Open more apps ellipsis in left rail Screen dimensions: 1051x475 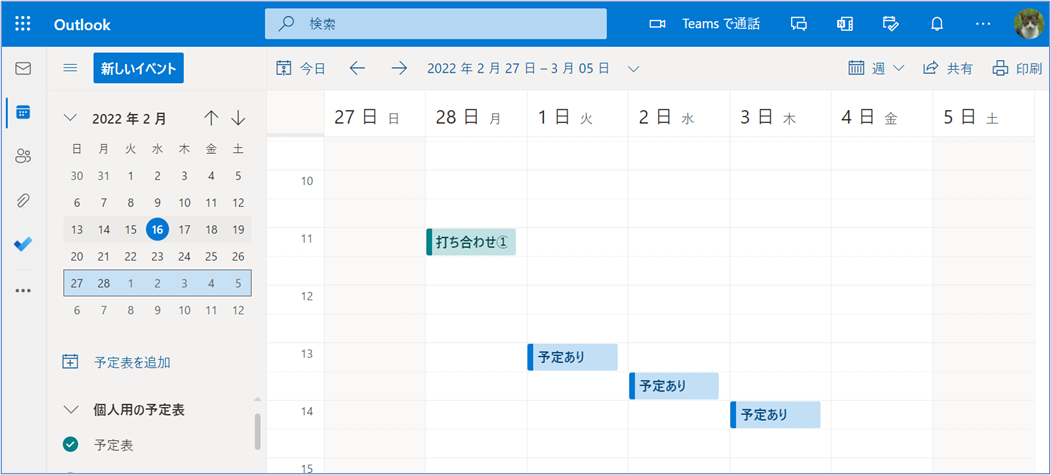coord(23,291)
